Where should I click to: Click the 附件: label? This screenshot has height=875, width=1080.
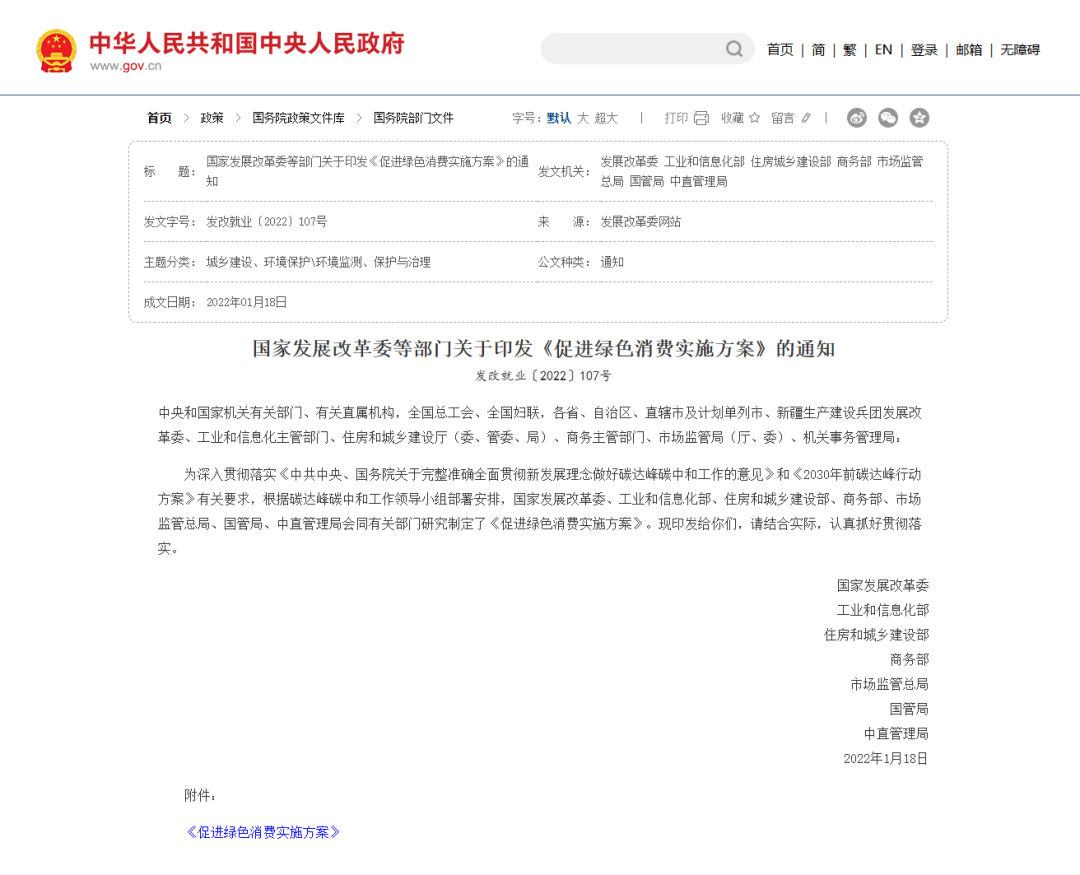tap(200, 796)
